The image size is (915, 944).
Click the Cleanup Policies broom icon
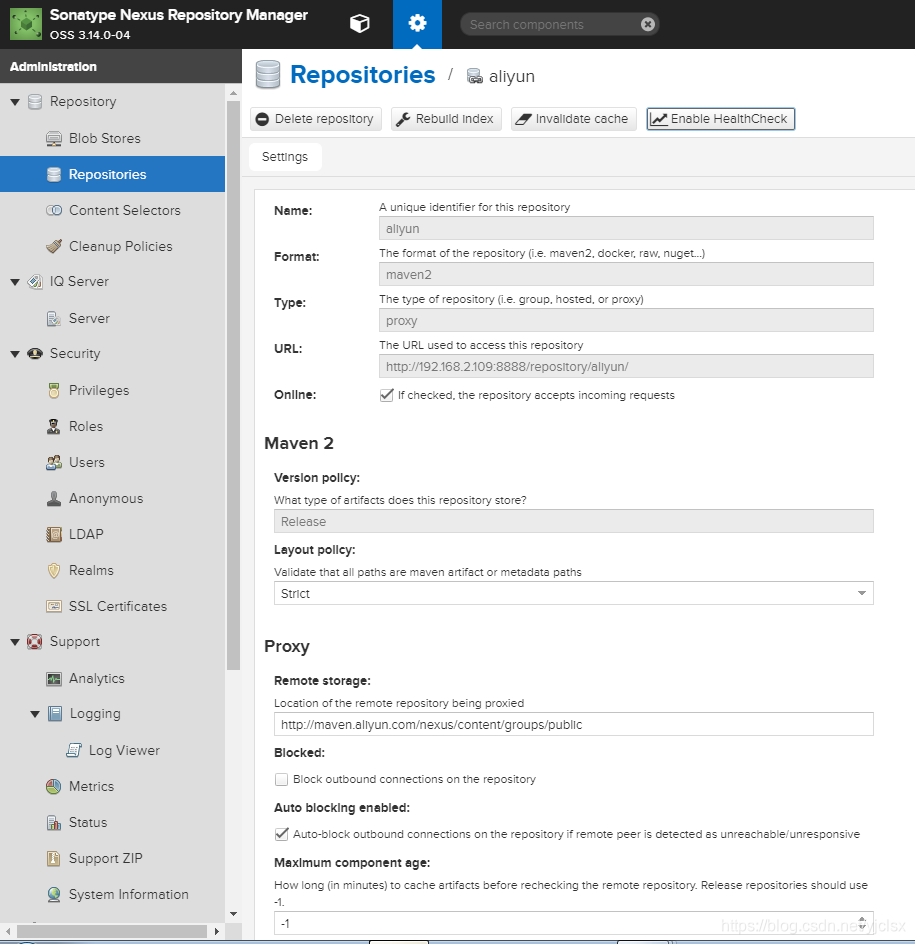(x=54, y=246)
